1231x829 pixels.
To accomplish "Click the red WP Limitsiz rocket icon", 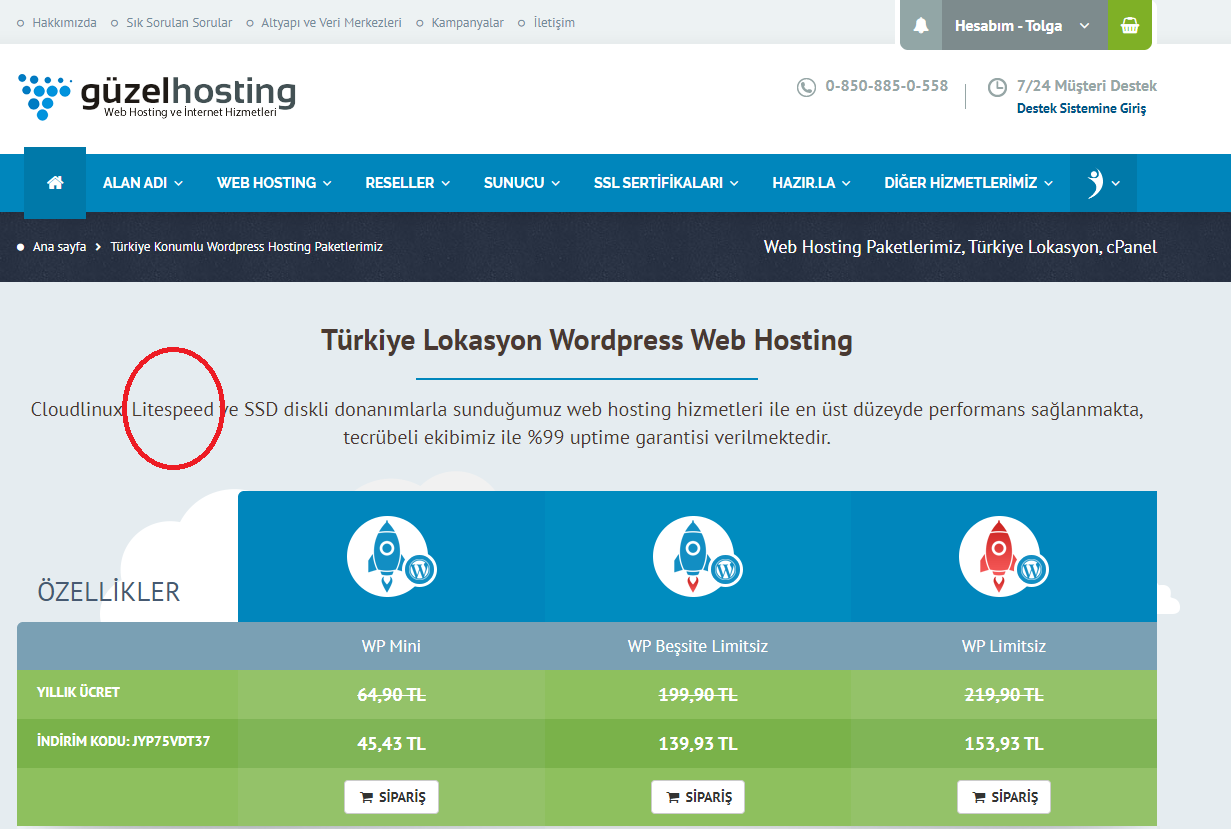I will pos(1003,557).
